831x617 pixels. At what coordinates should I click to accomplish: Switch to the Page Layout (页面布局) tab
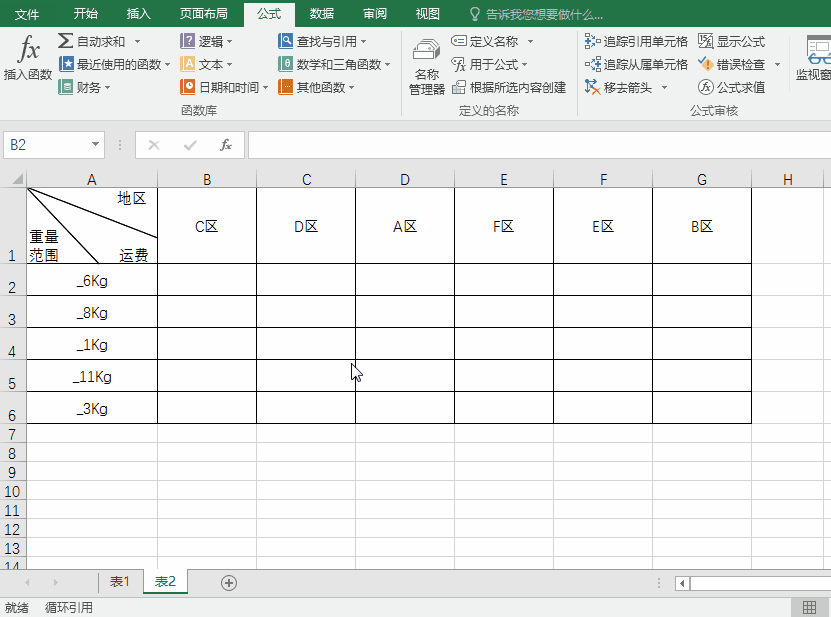[x=204, y=14]
